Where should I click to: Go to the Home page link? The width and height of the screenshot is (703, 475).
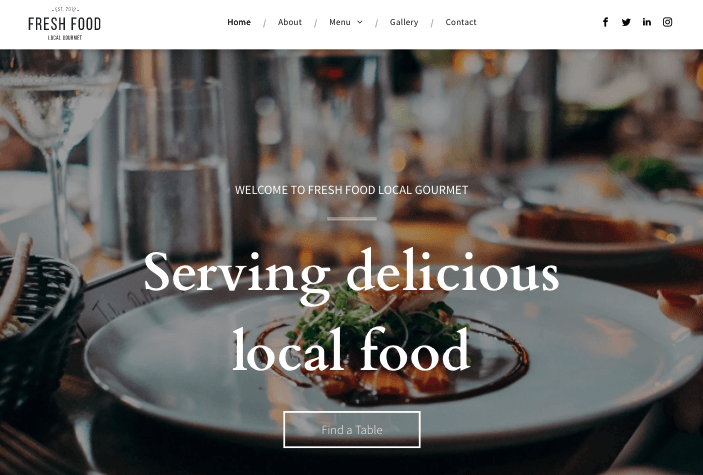click(x=239, y=22)
